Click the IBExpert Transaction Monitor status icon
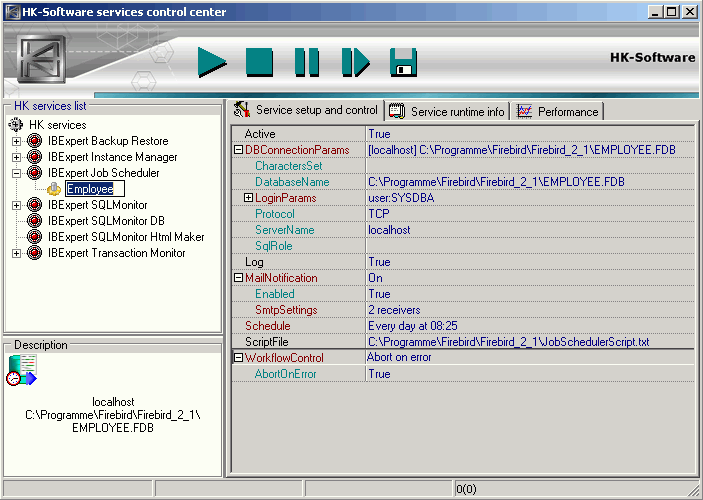 pyautogui.click(x=35, y=253)
